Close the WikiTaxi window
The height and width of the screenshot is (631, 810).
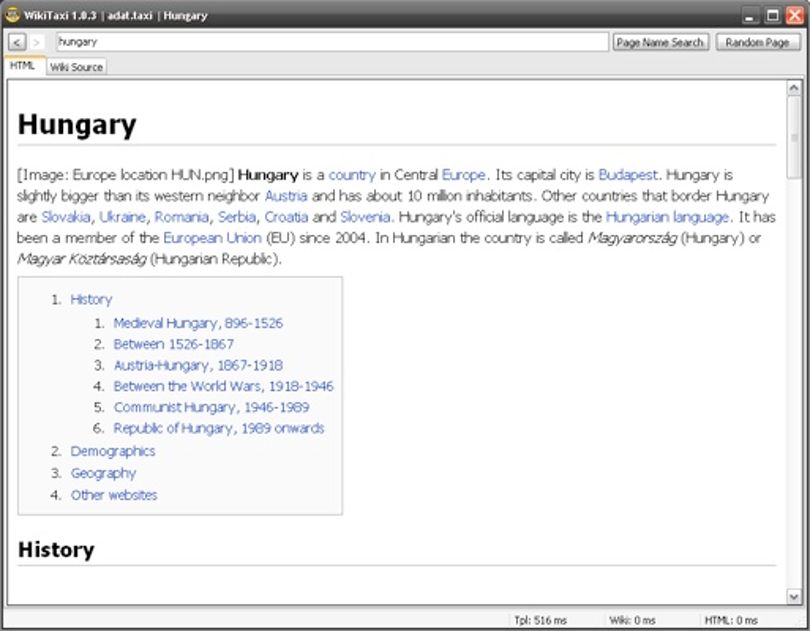(795, 16)
